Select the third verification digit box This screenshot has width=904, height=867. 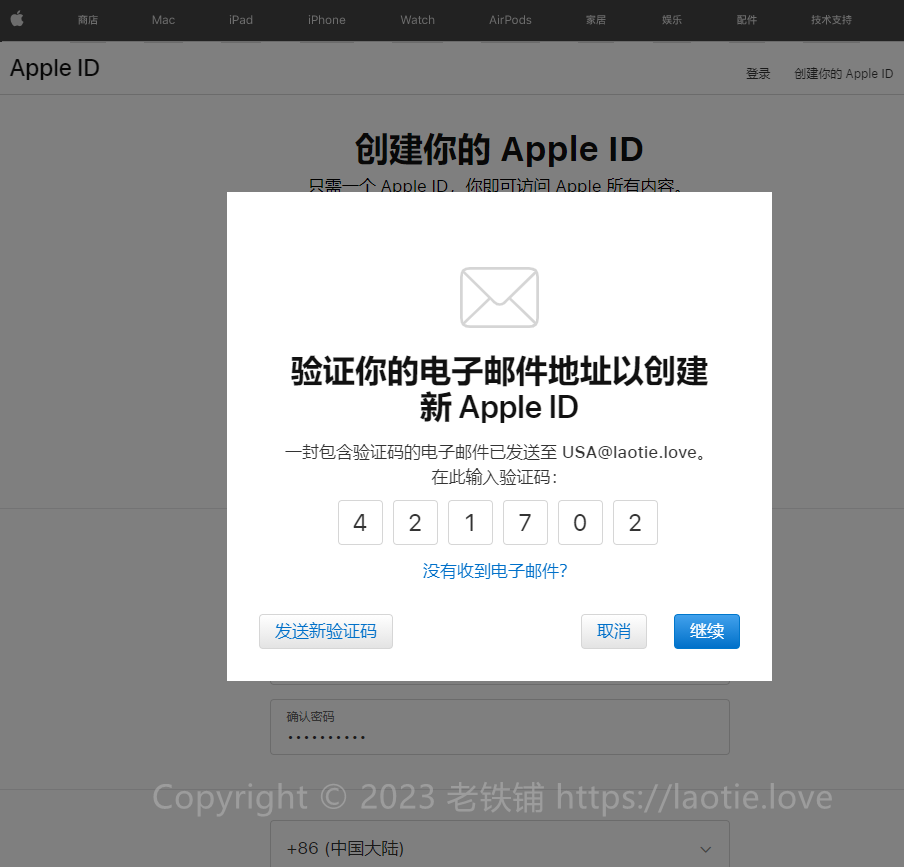click(x=470, y=523)
